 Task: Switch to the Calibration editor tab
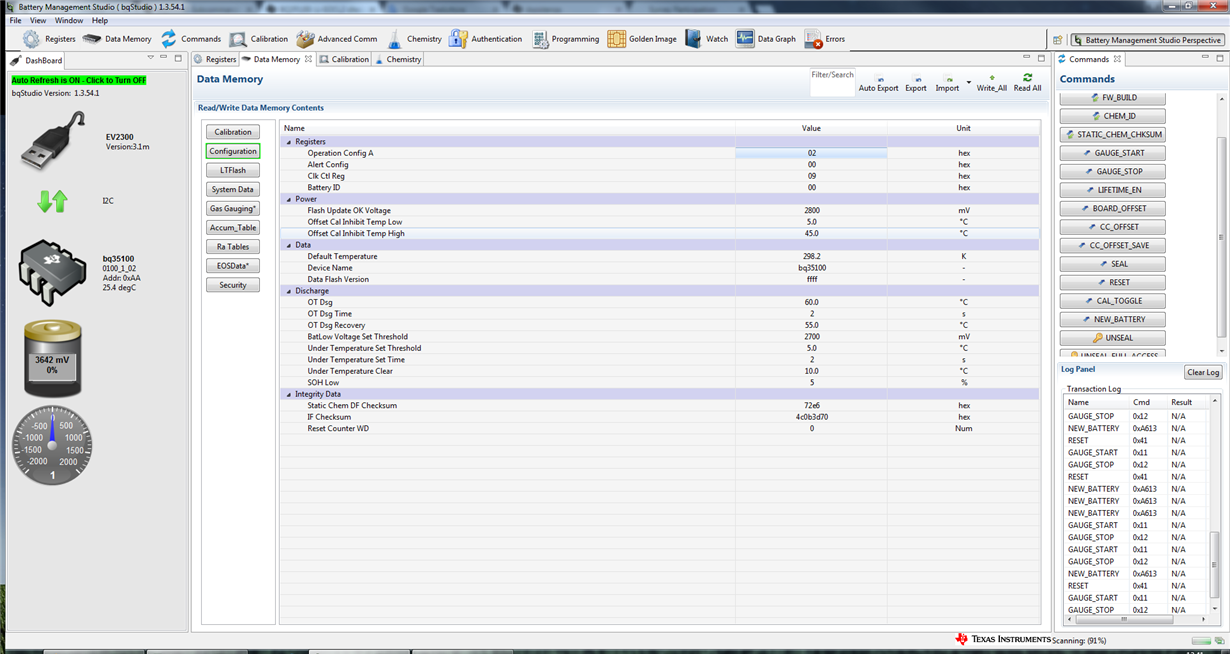tap(344, 59)
